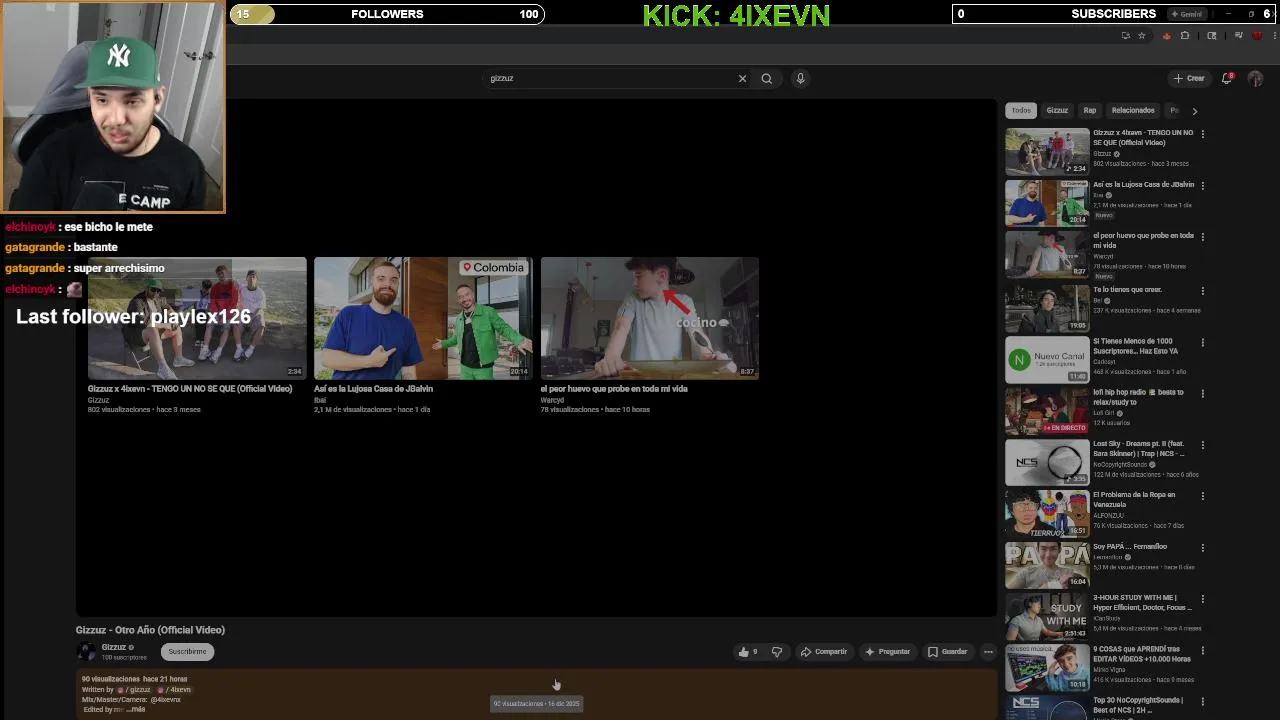Click the sidebar title El Problema de la Ropa en Venezuela
Screen dimensions: 1280x720
tap(1134, 499)
